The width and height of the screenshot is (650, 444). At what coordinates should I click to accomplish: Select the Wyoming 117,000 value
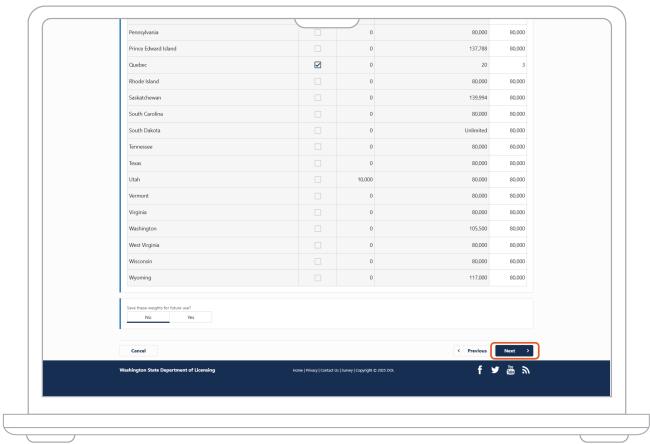click(x=478, y=278)
